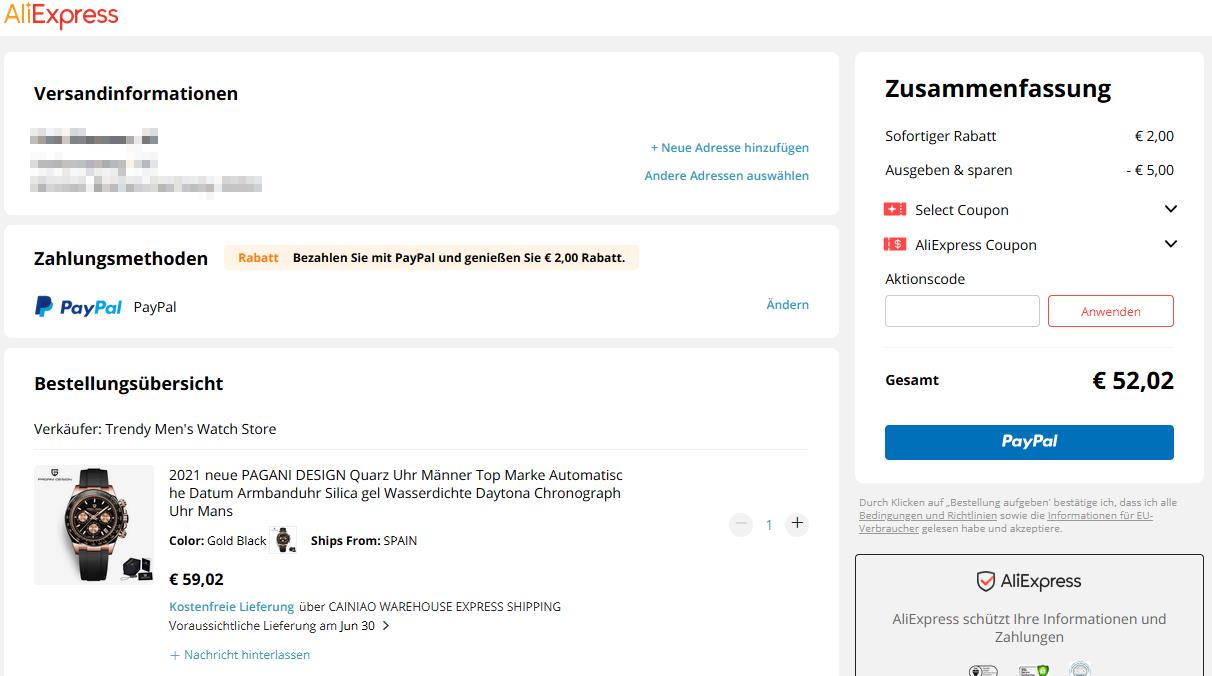Click the AliExpress shield protection logo
Viewport: 1212px width, 676px height.
(x=1029, y=582)
